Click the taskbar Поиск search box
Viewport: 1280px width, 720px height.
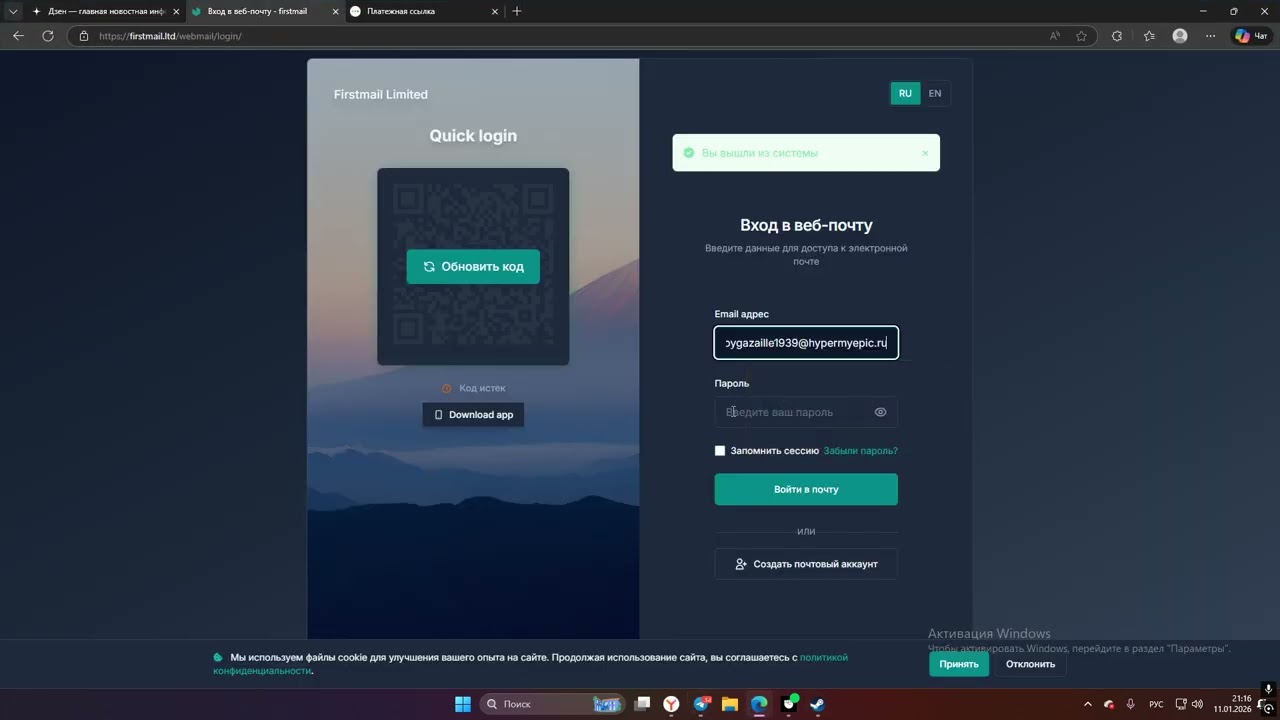[x=552, y=704]
